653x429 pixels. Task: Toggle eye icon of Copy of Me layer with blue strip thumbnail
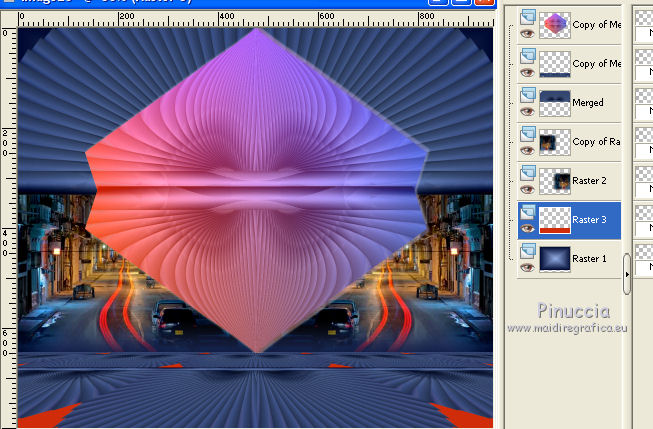(528, 72)
